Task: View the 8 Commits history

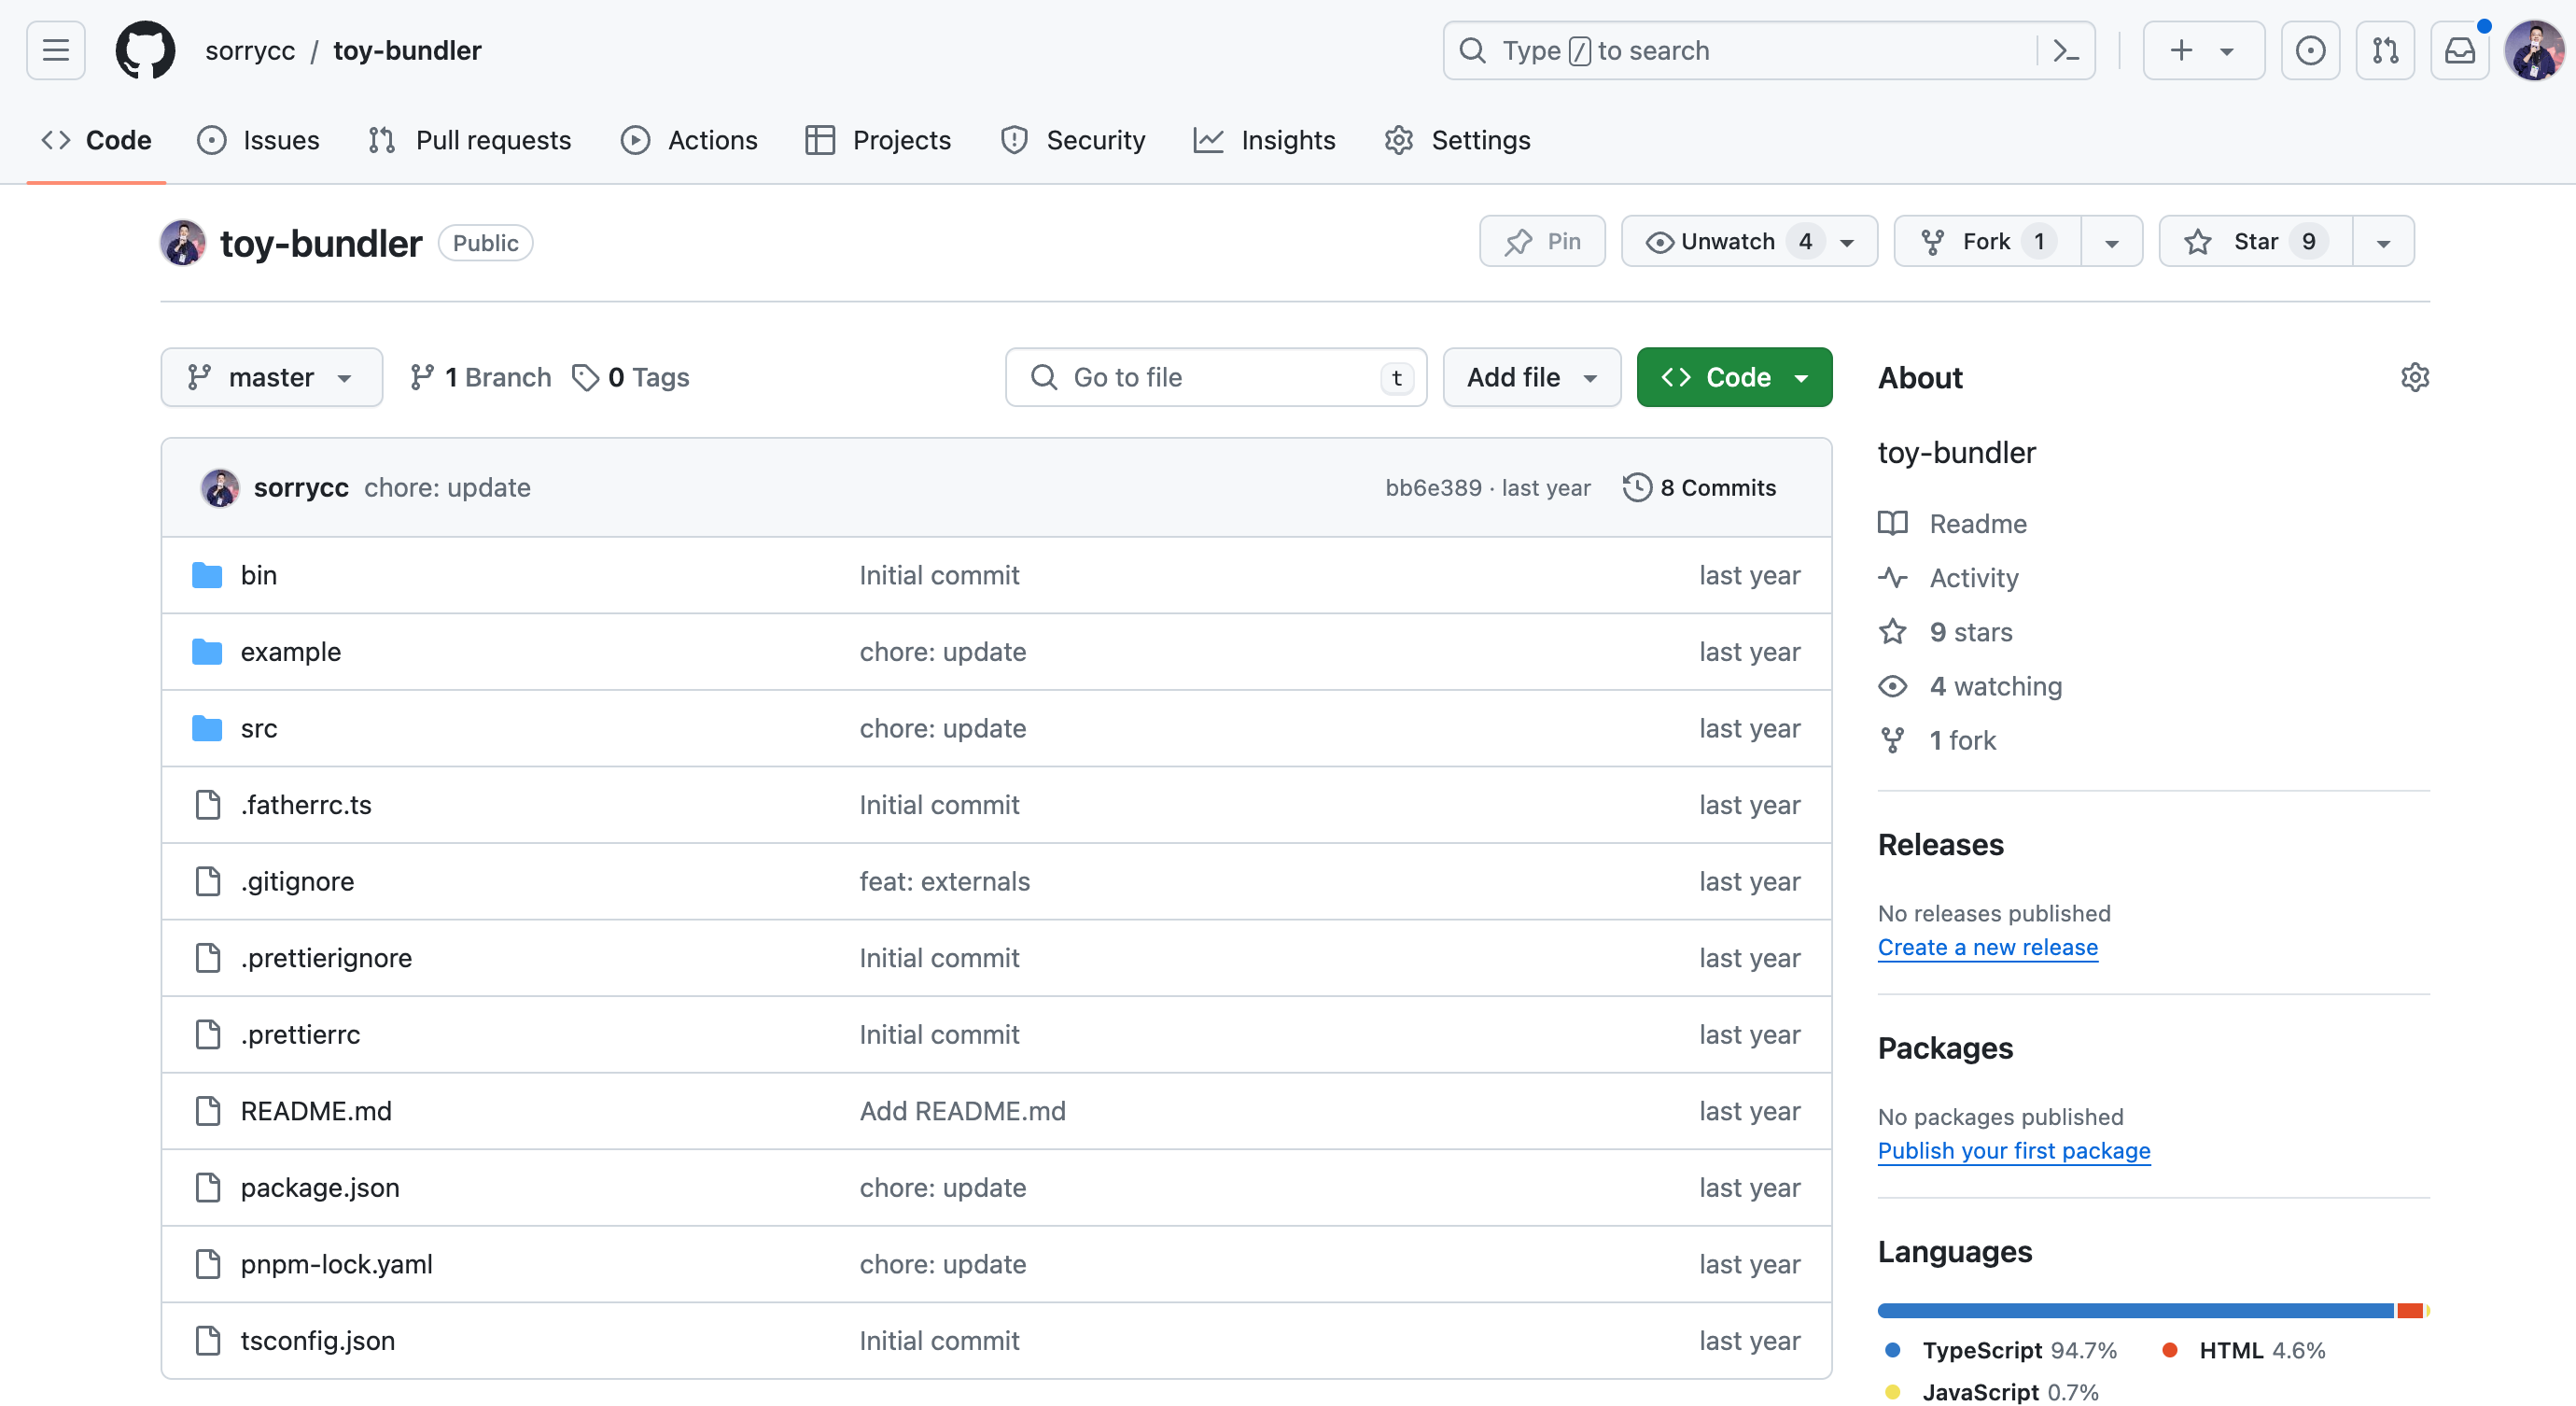Action: click(1700, 487)
